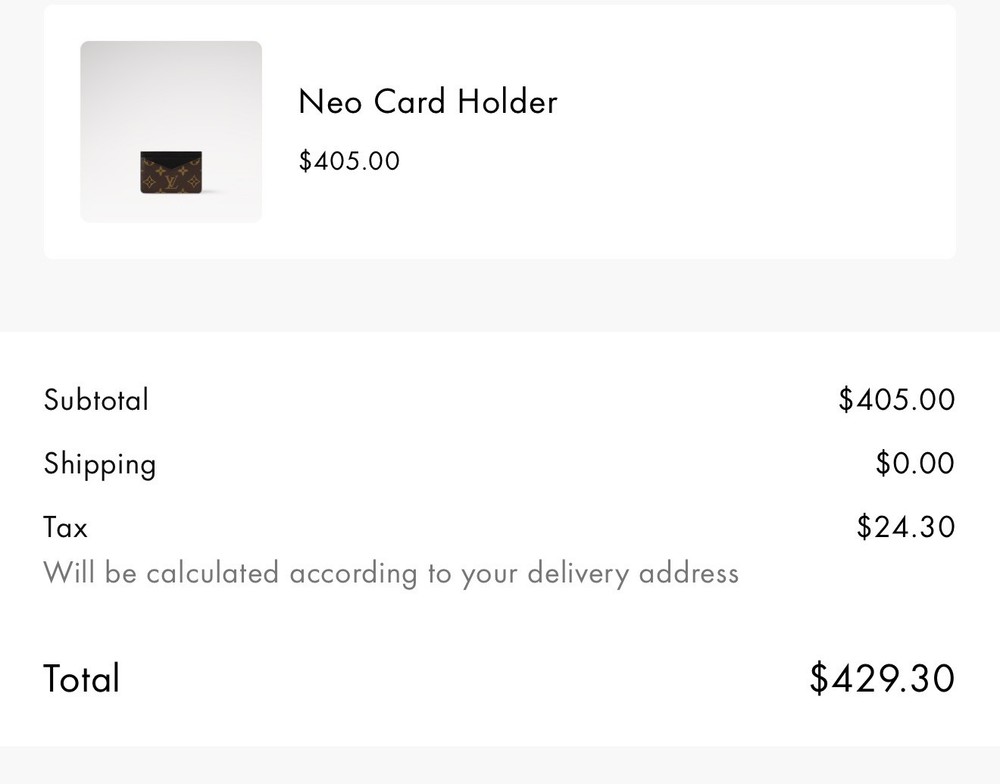1000x784 pixels.
Task: Click the Total label
Action: [82, 679]
